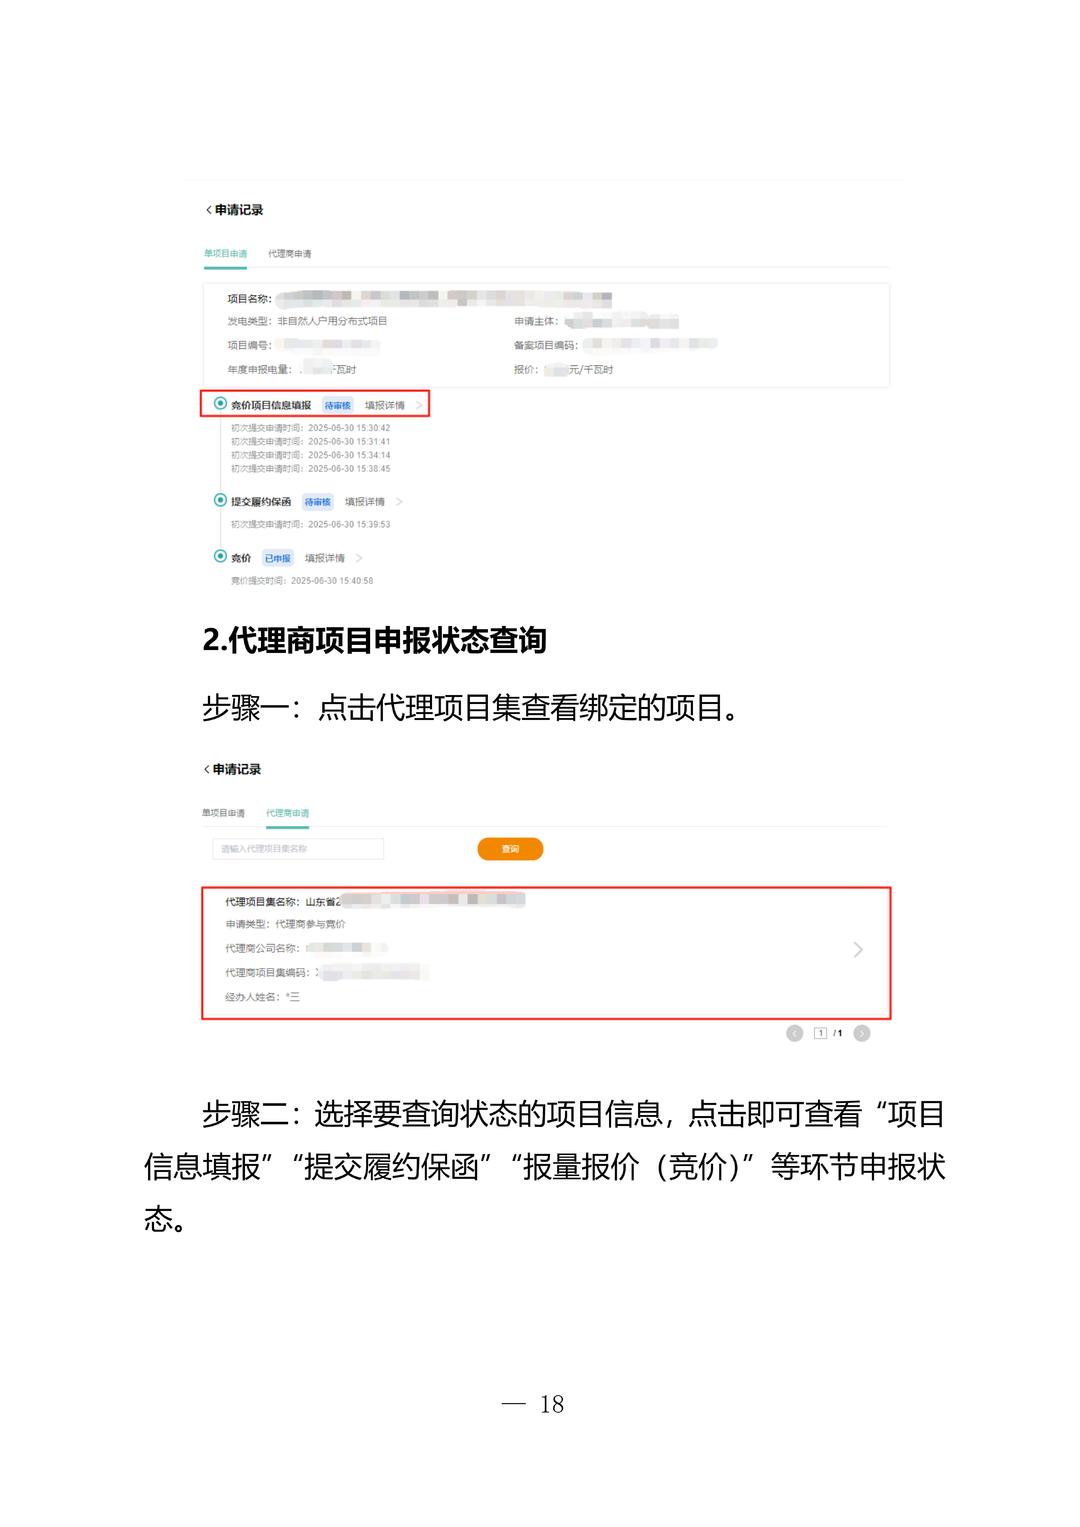Screen dimensions: 1080x1527
Task: Switch to the green highlighted 代理商申请 tab
Action: click(288, 813)
